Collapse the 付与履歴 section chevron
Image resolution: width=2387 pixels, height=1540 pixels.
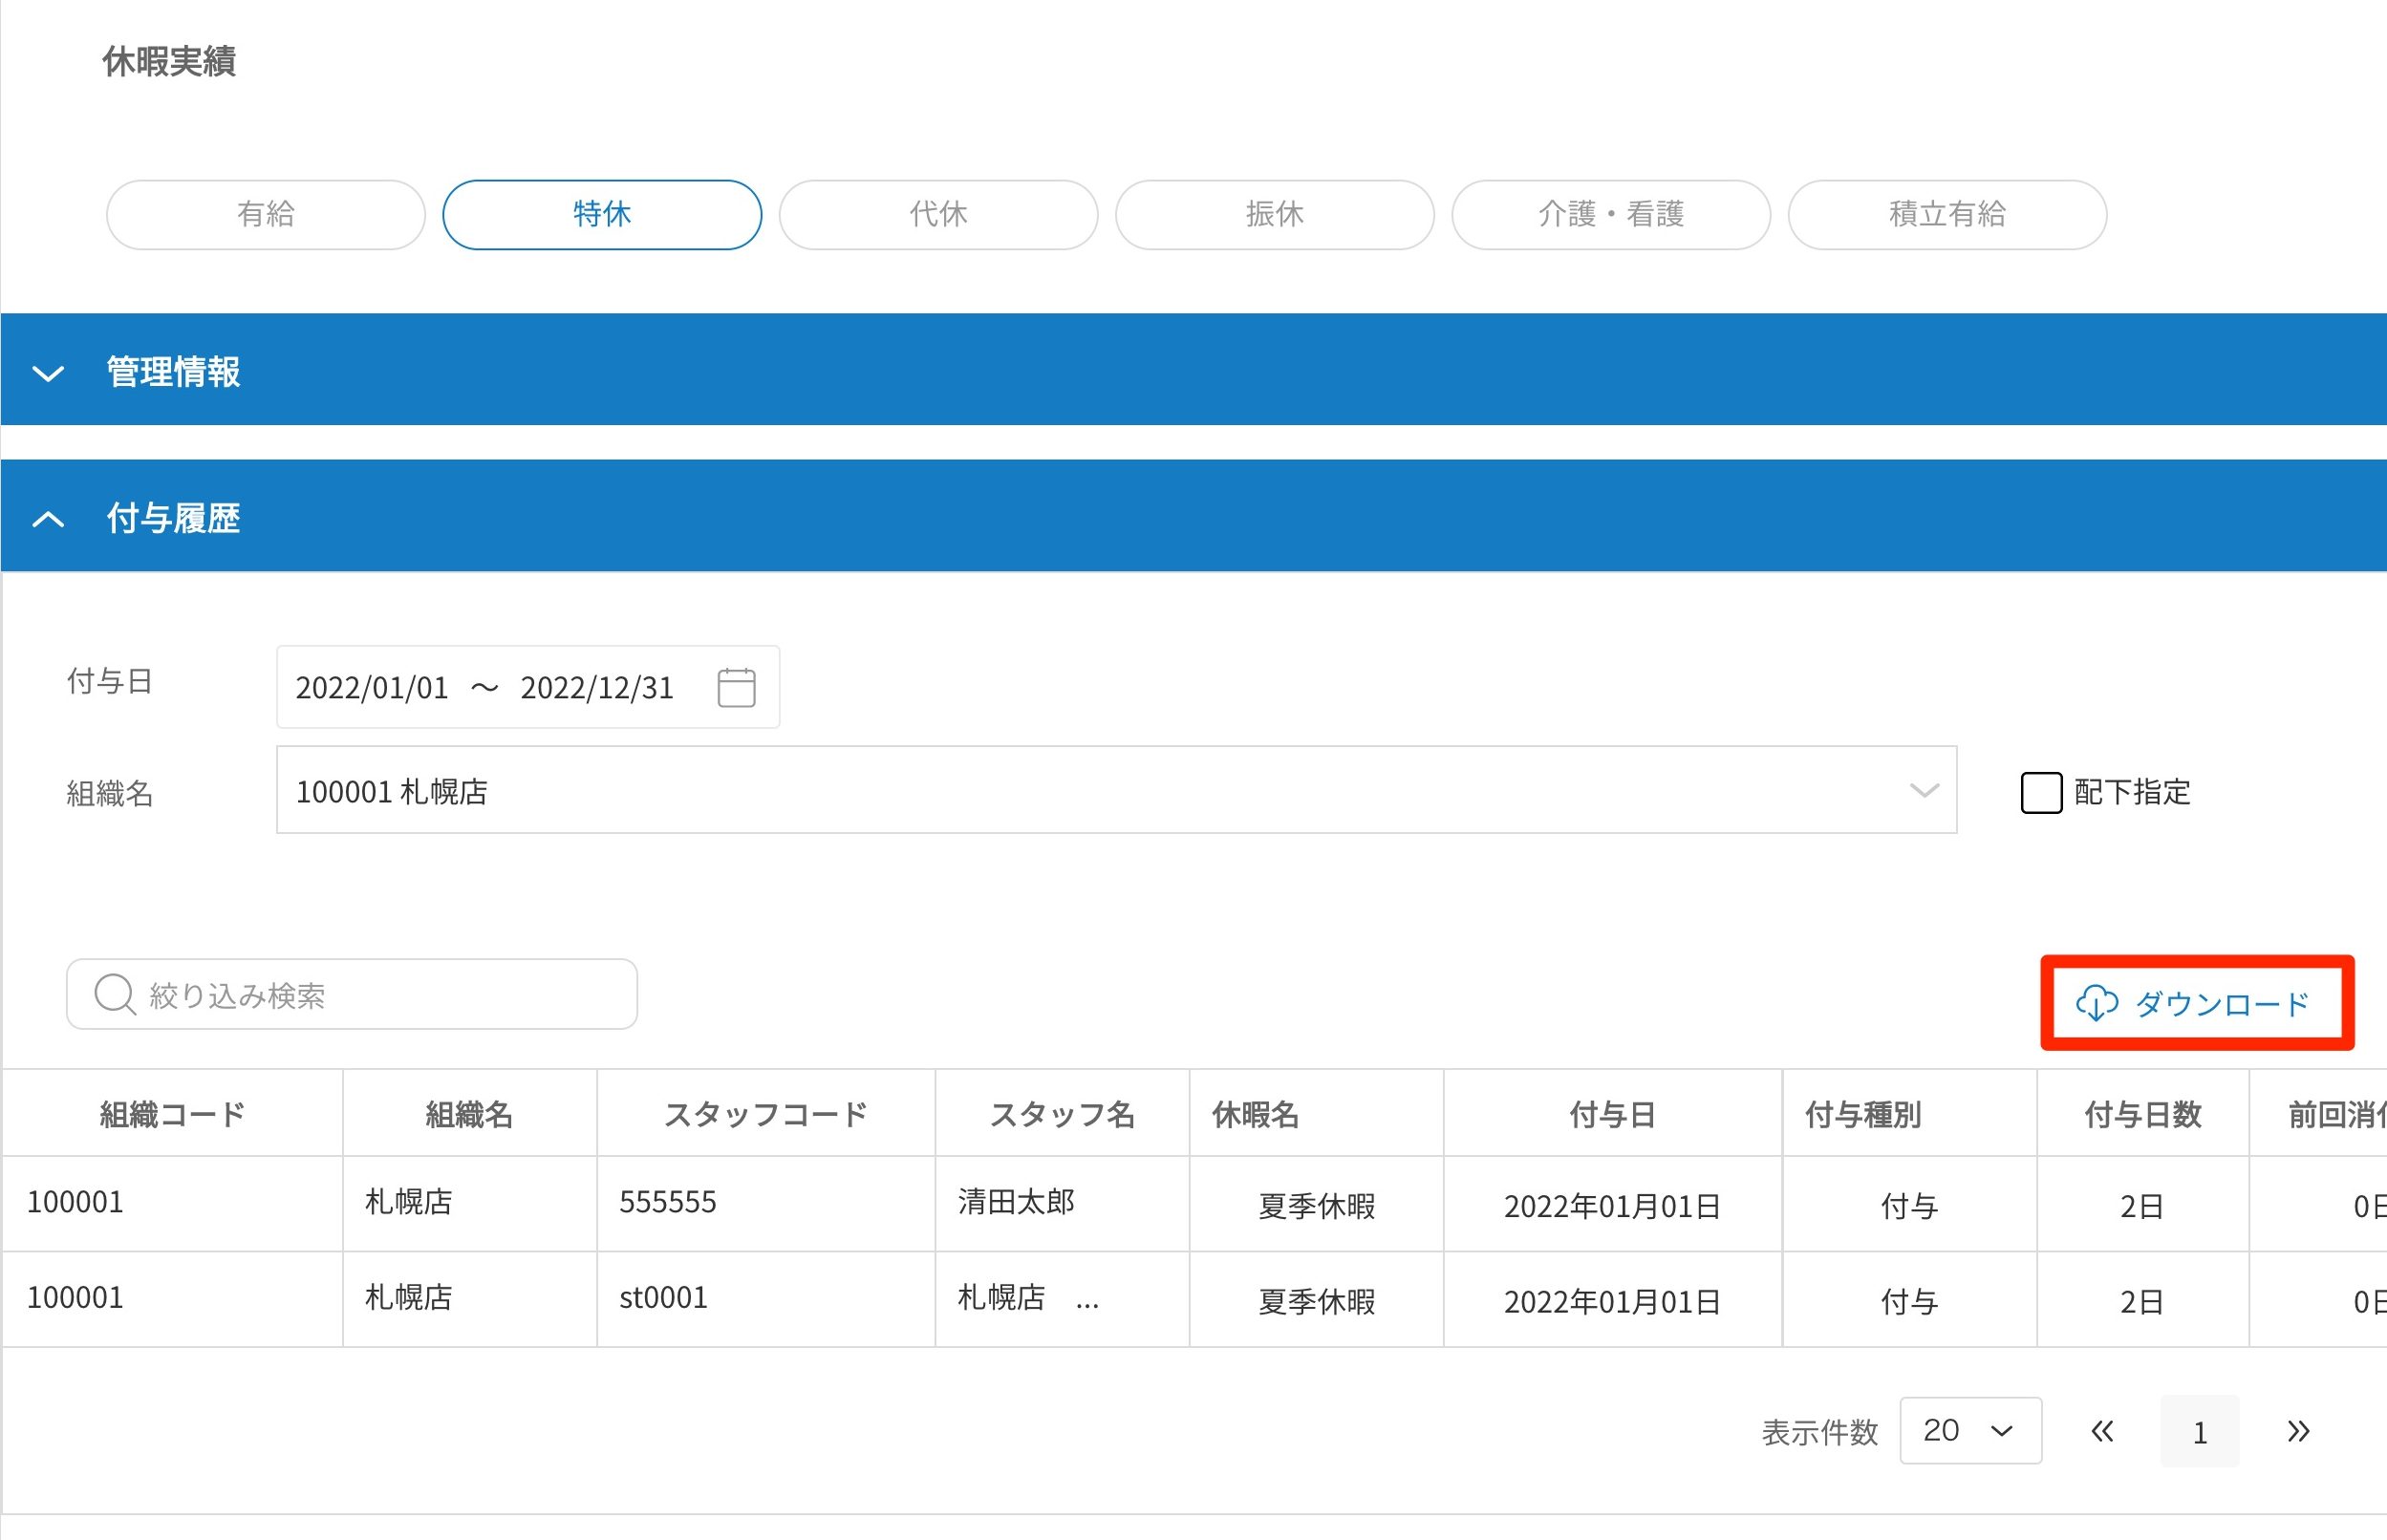point(48,519)
